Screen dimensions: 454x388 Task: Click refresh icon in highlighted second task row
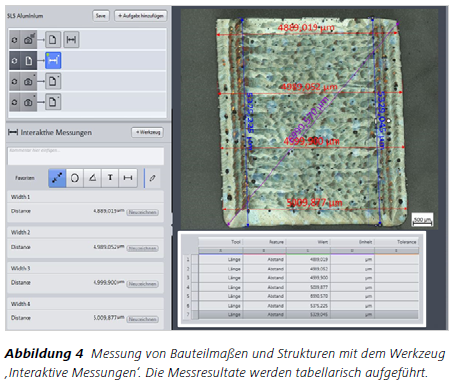point(14,61)
